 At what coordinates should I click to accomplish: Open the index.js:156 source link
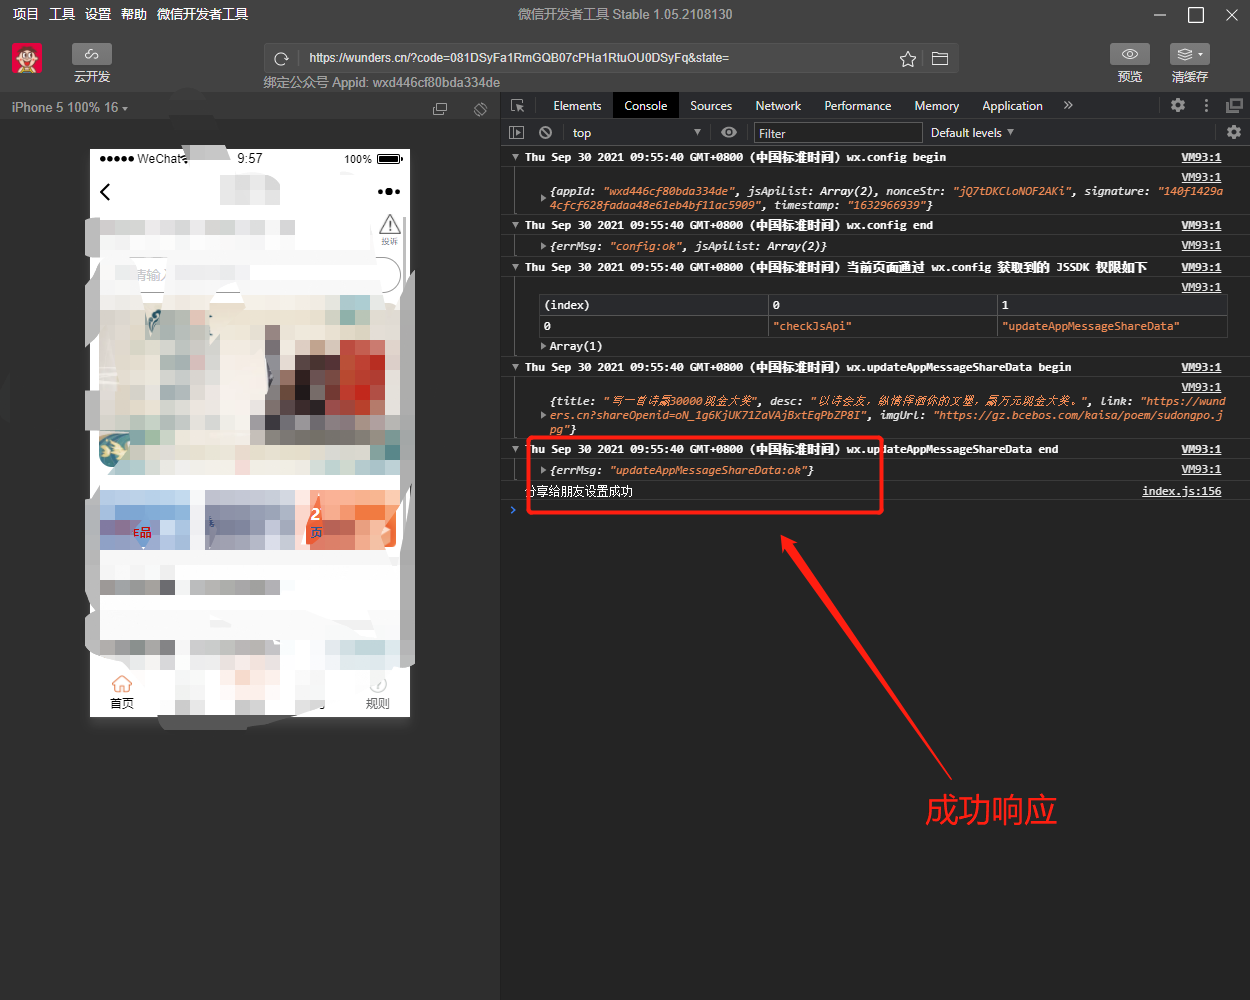point(1182,491)
